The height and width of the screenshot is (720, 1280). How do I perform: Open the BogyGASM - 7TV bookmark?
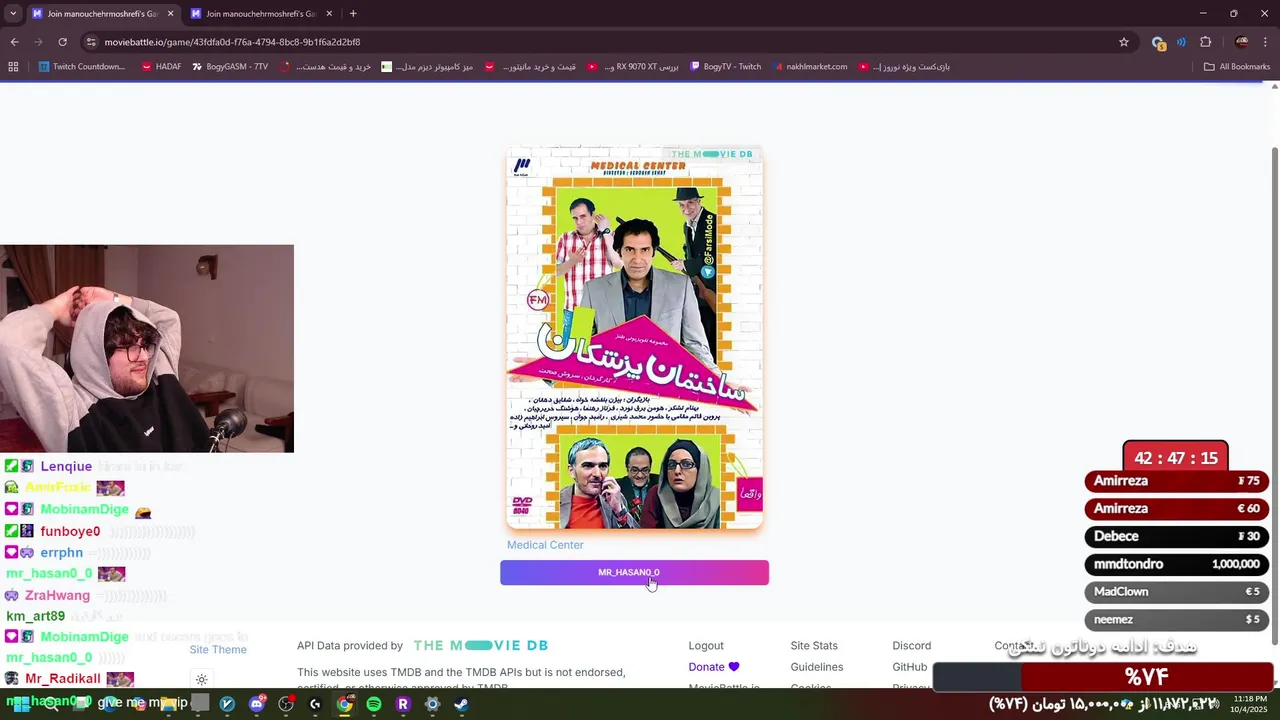[x=229, y=67]
